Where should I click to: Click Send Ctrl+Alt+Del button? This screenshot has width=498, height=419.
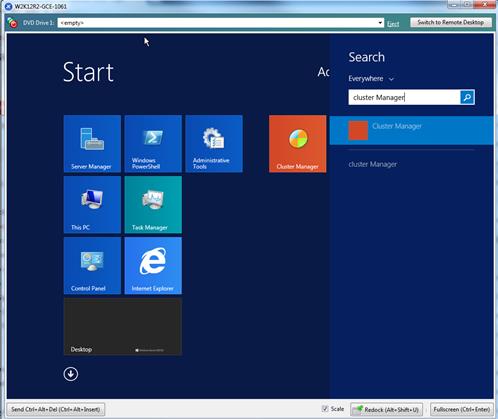tap(55, 409)
